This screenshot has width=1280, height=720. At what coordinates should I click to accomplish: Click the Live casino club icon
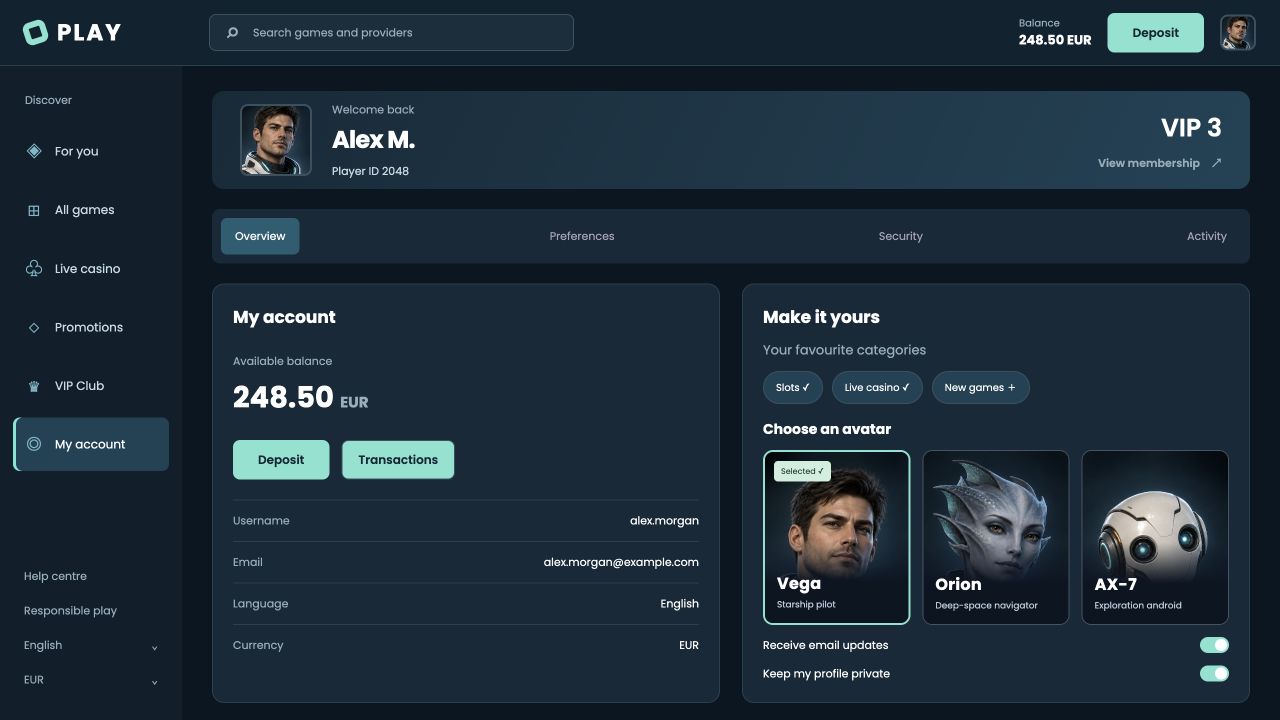click(34, 269)
